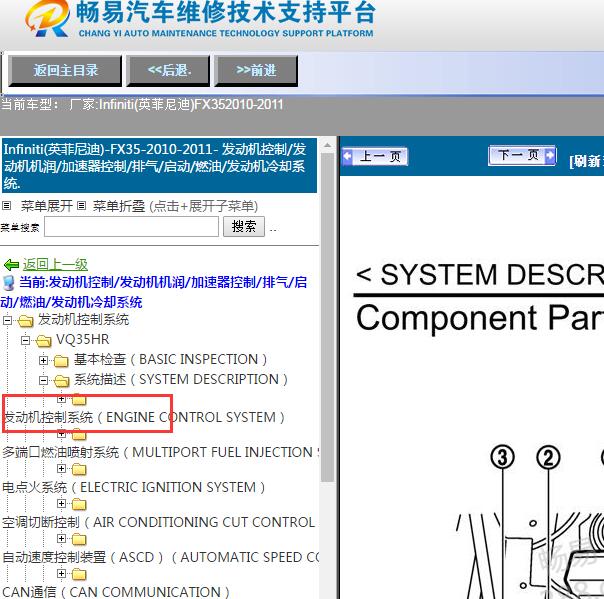Expand the ASCD AUTOMATIC SPEED node
The height and width of the screenshot is (599, 604).
click(61, 538)
